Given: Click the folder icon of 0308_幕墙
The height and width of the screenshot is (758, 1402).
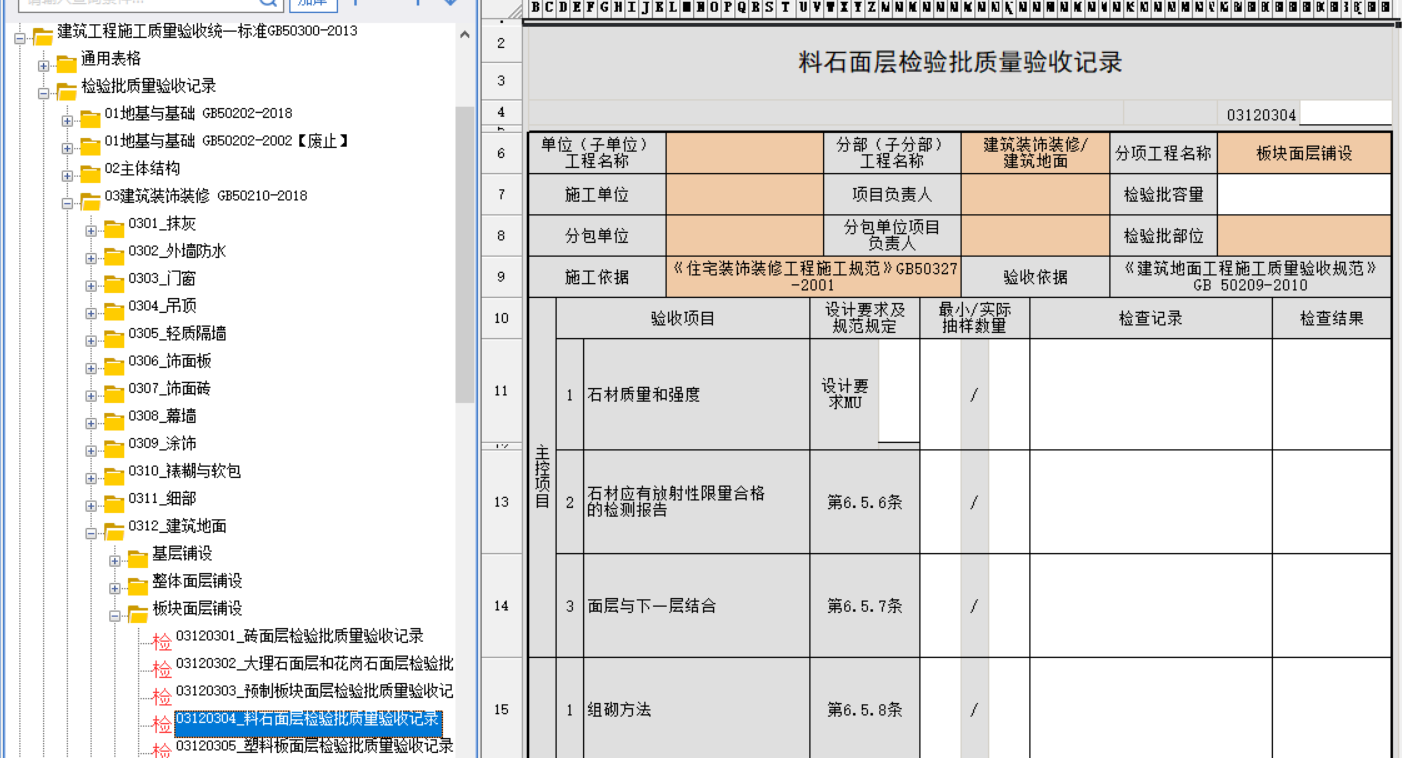Looking at the screenshot, I should pyautogui.click(x=114, y=422).
